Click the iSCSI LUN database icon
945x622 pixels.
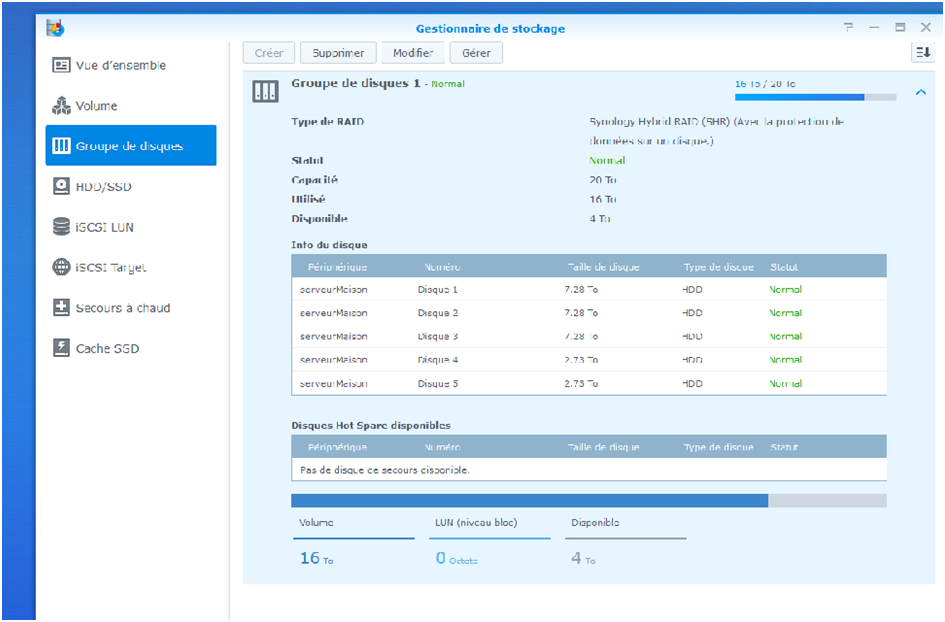61,227
